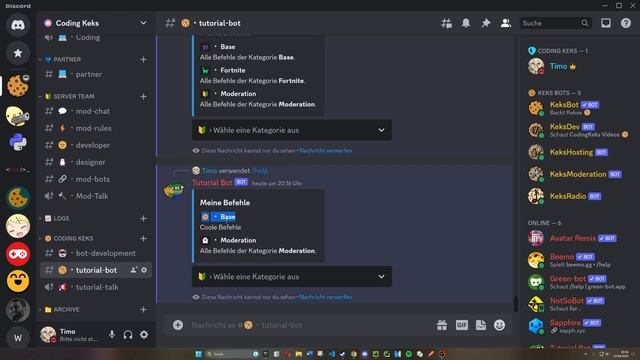This screenshot has width=640, height=360.
Task: Open the mod-chat channel
Action: click(x=96, y=111)
